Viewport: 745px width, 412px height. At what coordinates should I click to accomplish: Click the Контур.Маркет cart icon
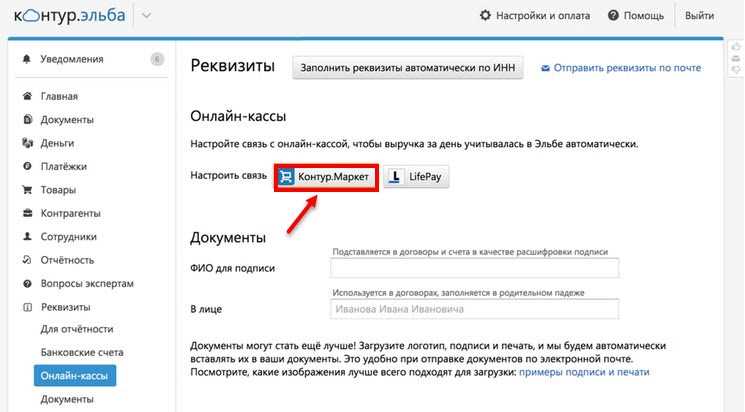[286, 177]
